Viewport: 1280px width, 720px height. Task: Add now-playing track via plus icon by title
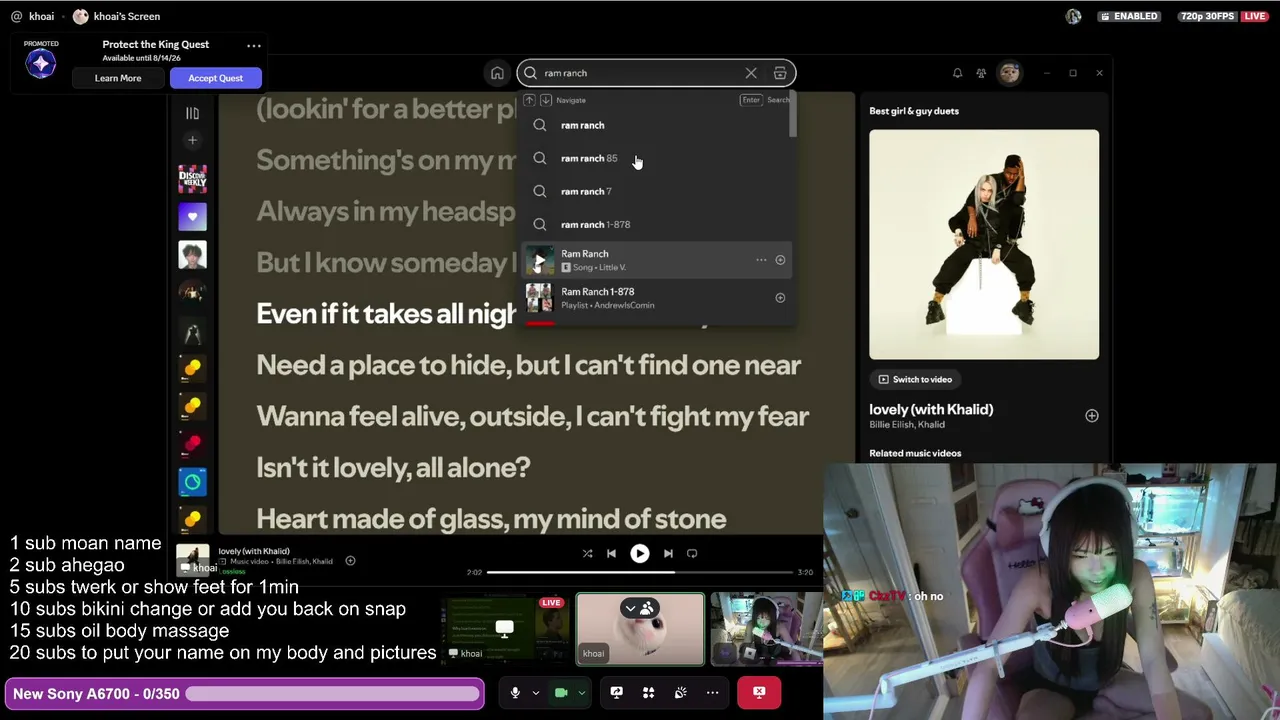pos(350,561)
